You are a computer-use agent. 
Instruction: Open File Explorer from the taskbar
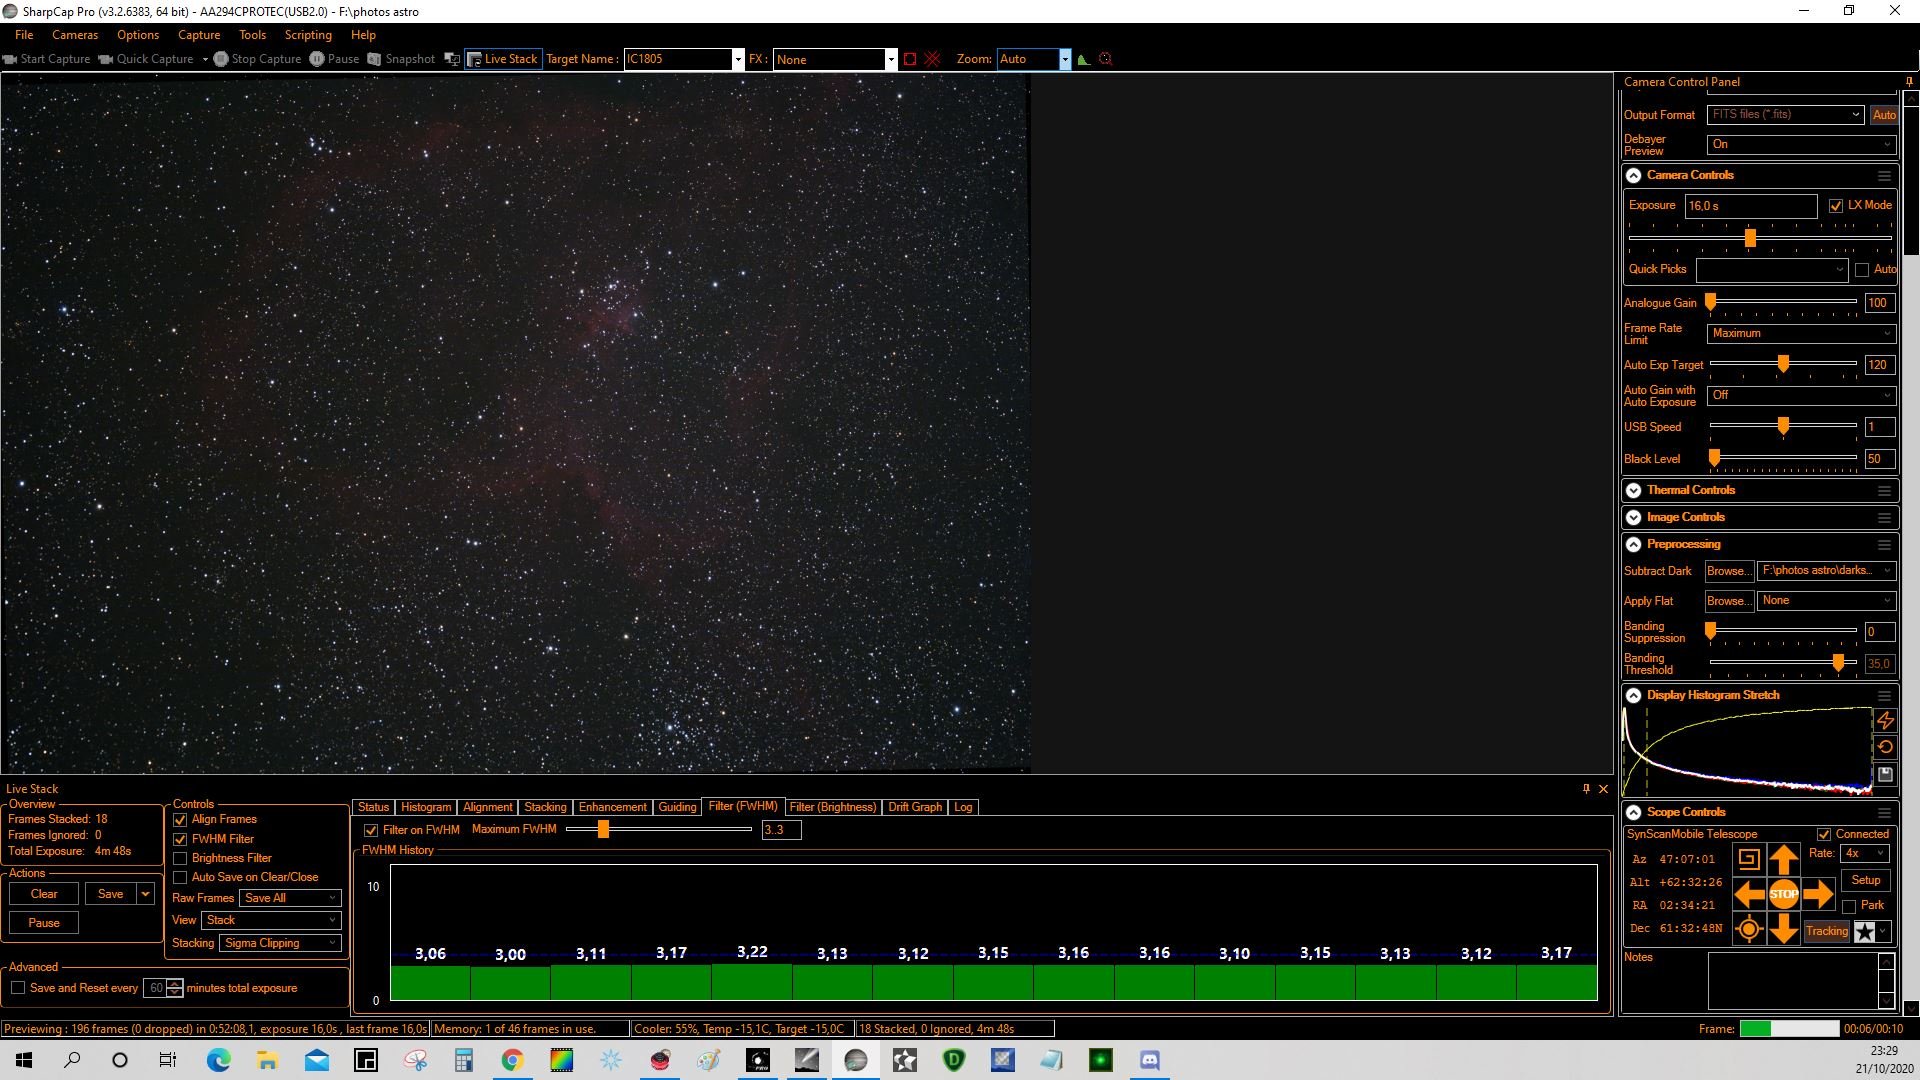[267, 1060]
